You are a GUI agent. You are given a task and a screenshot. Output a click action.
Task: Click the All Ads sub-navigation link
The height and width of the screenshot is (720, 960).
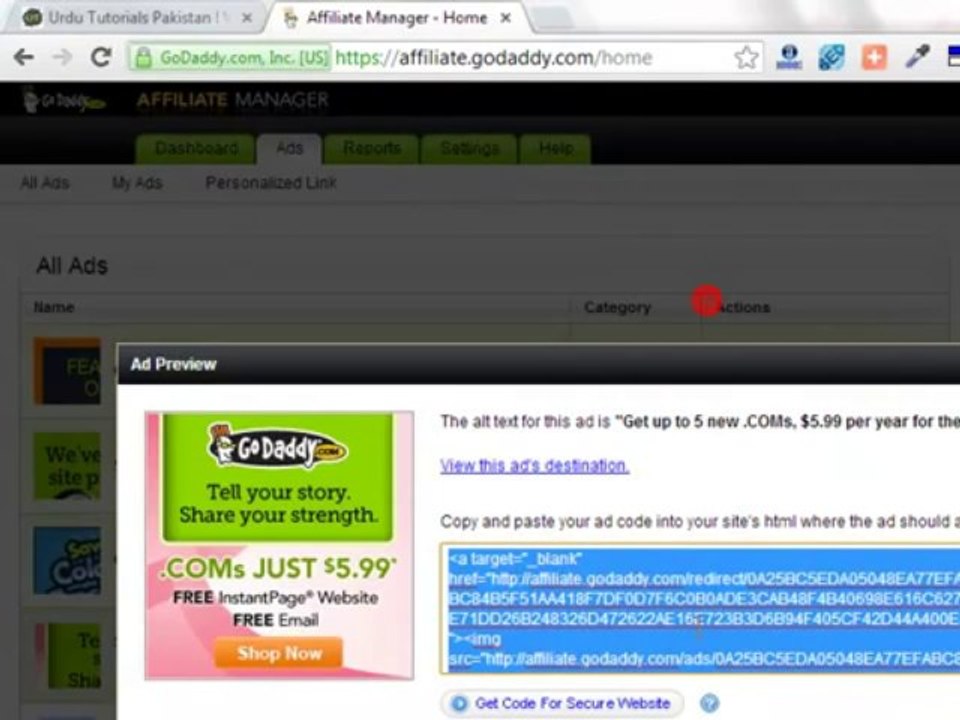(x=45, y=183)
